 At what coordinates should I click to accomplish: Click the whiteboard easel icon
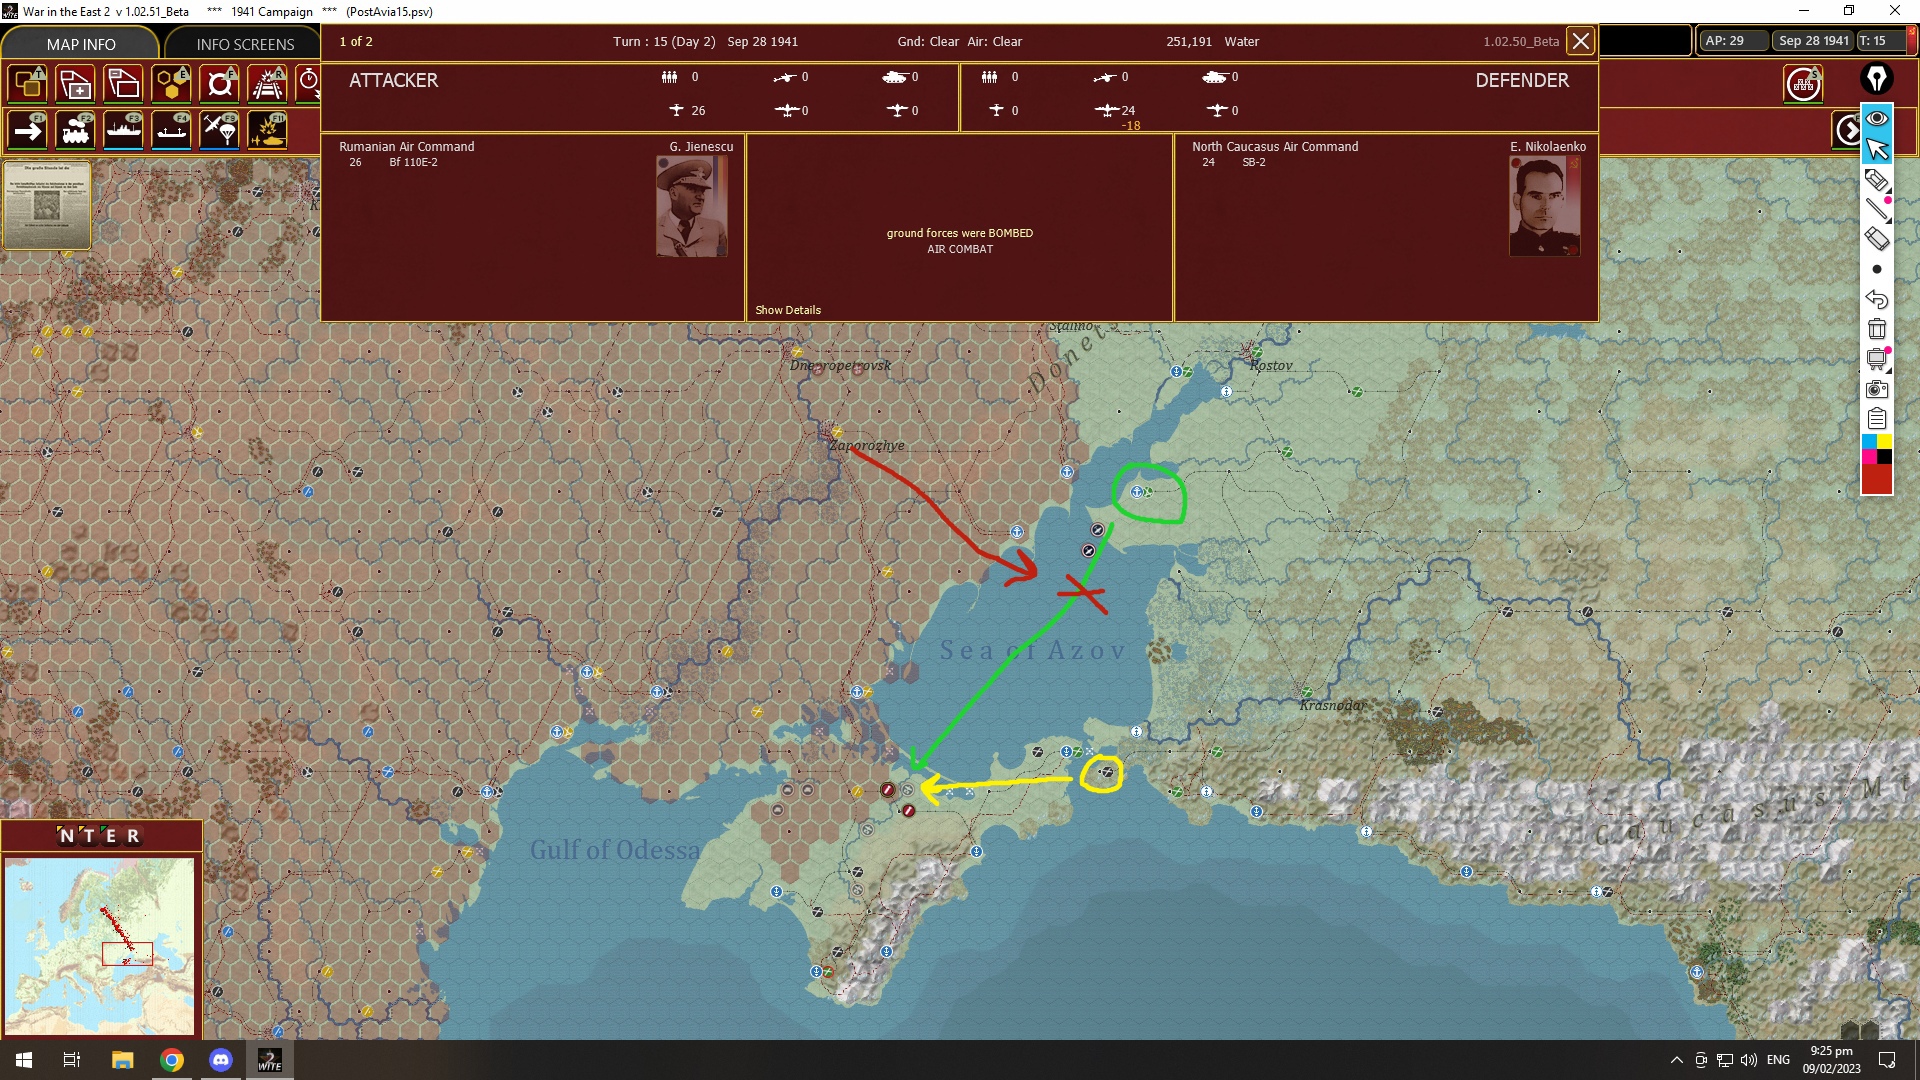tap(1877, 359)
